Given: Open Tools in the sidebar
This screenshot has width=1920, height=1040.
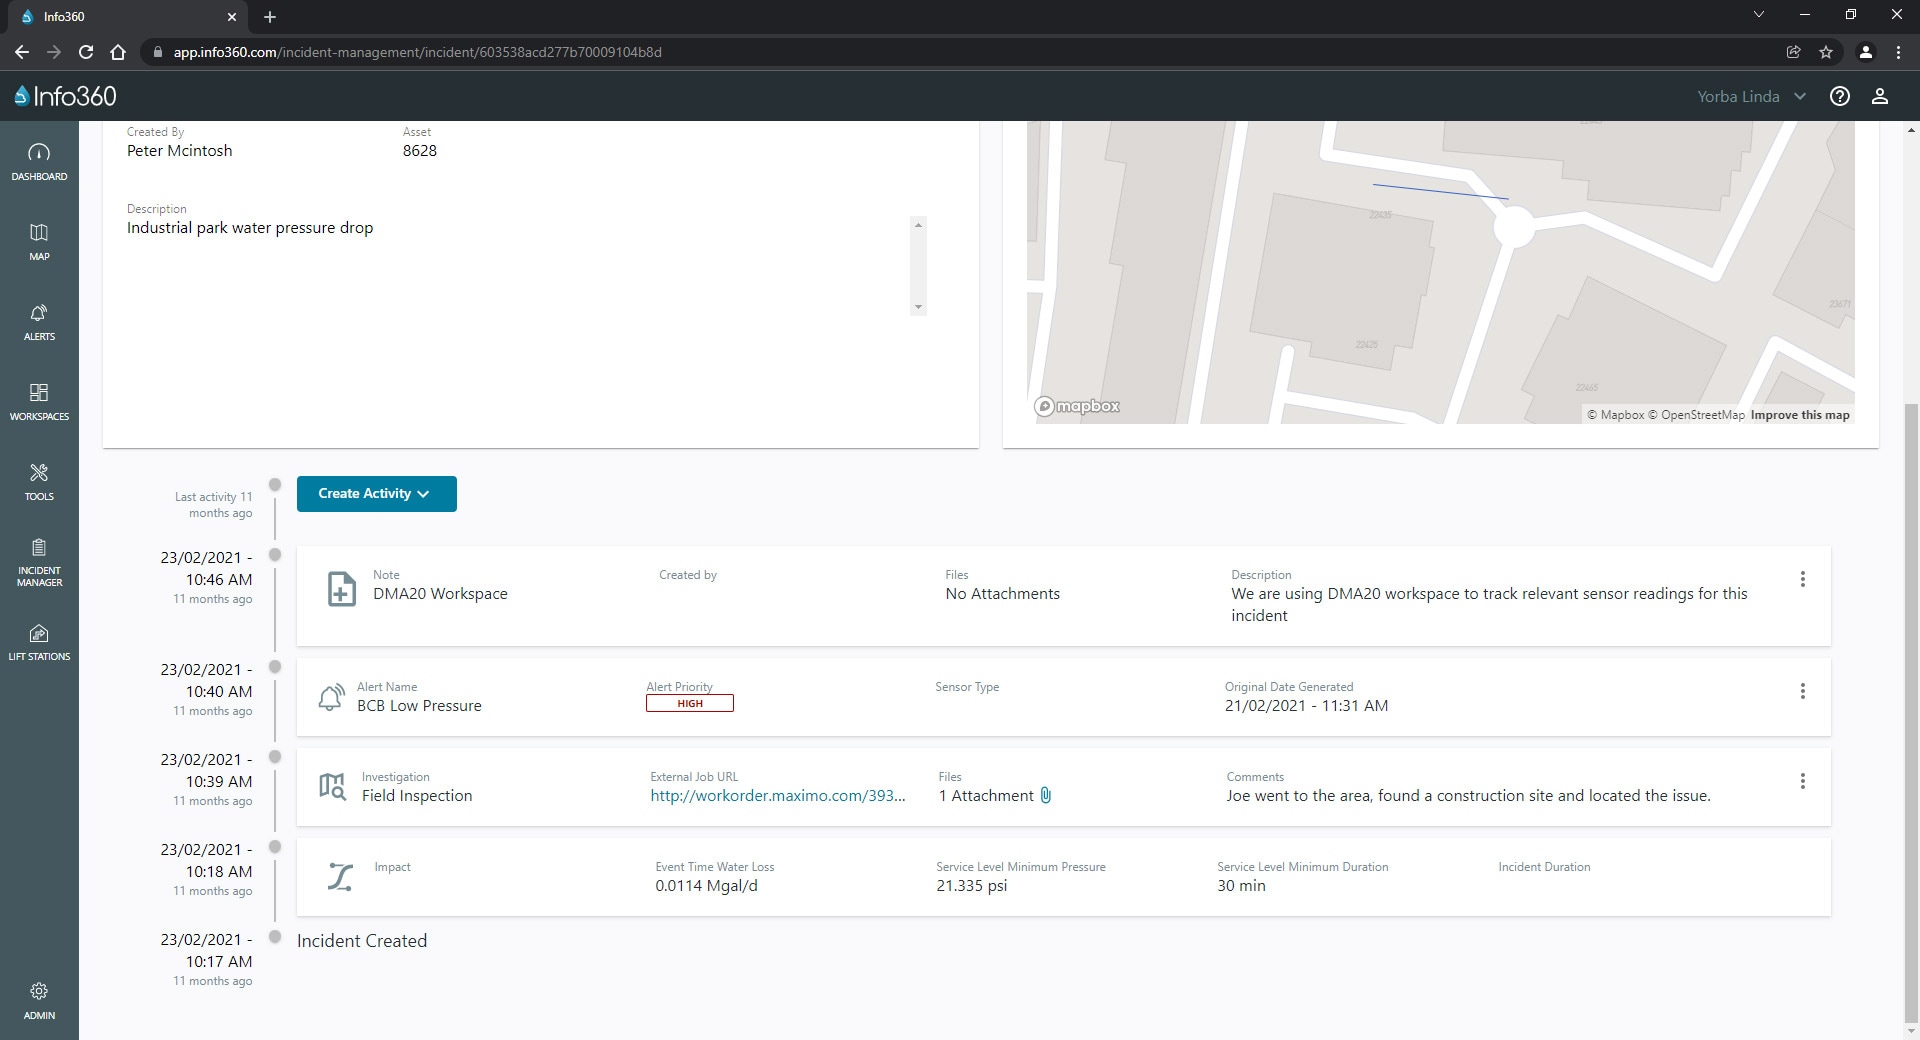Looking at the screenshot, I should (x=39, y=481).
